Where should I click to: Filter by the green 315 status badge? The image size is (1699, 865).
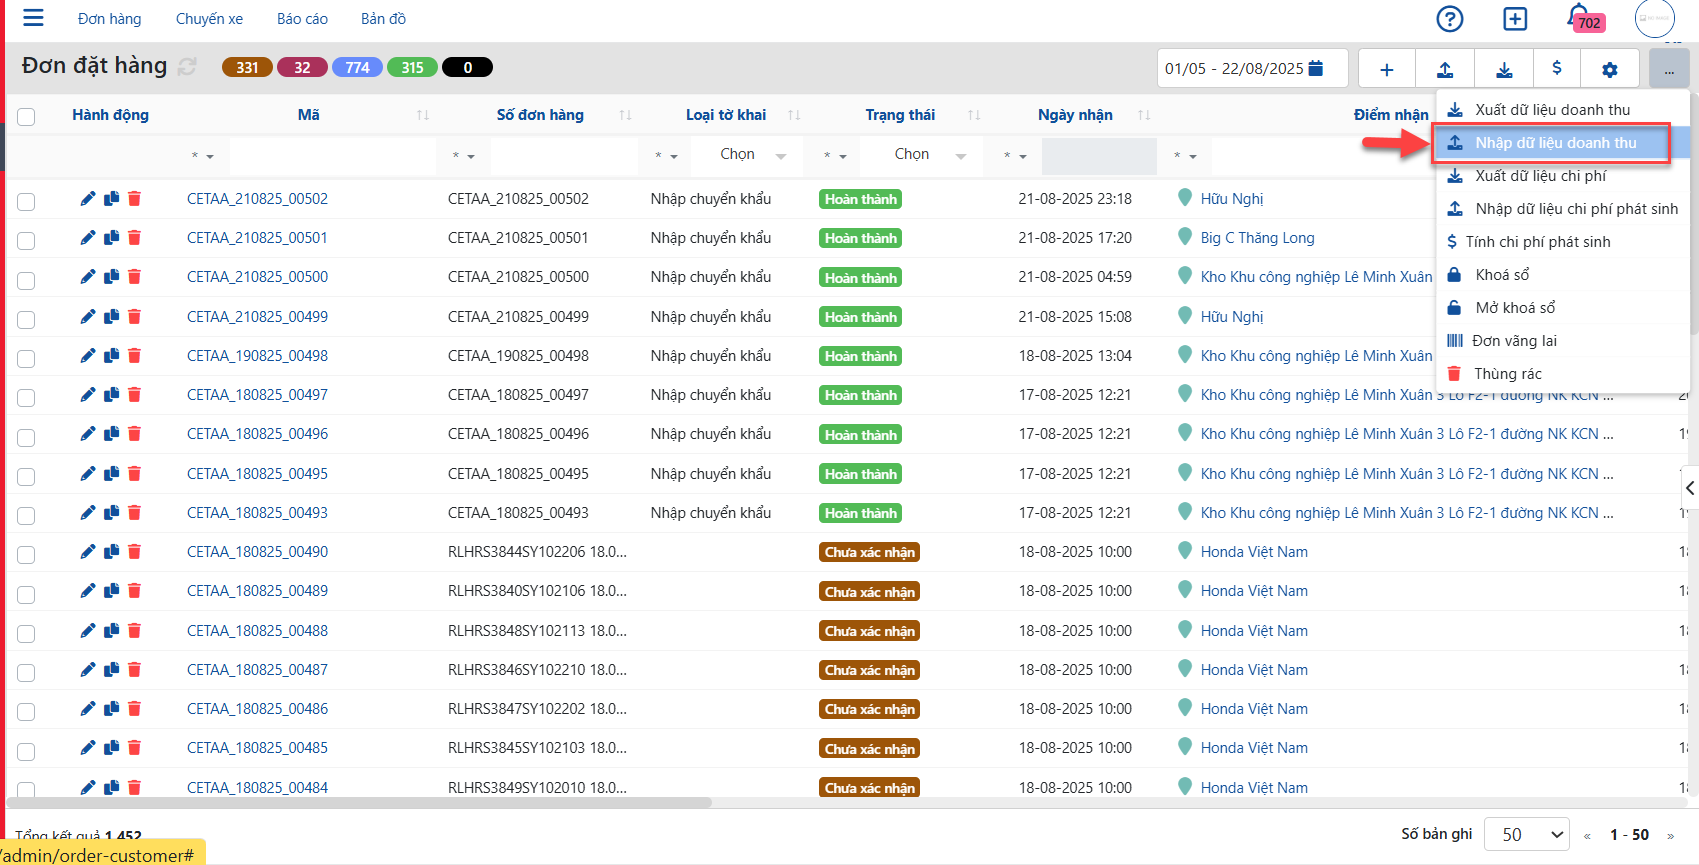(412, 68)
